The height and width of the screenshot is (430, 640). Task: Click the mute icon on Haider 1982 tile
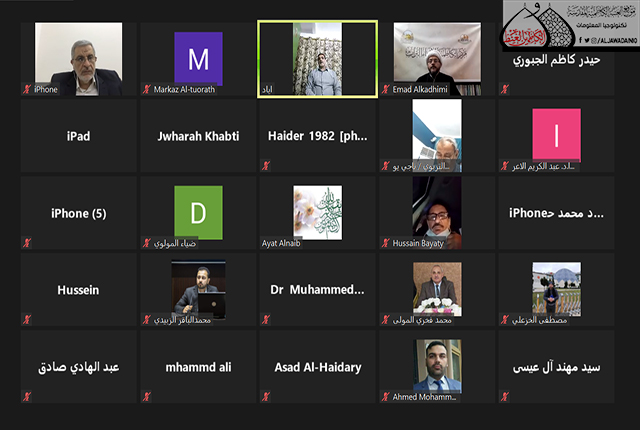click(266, 166)
